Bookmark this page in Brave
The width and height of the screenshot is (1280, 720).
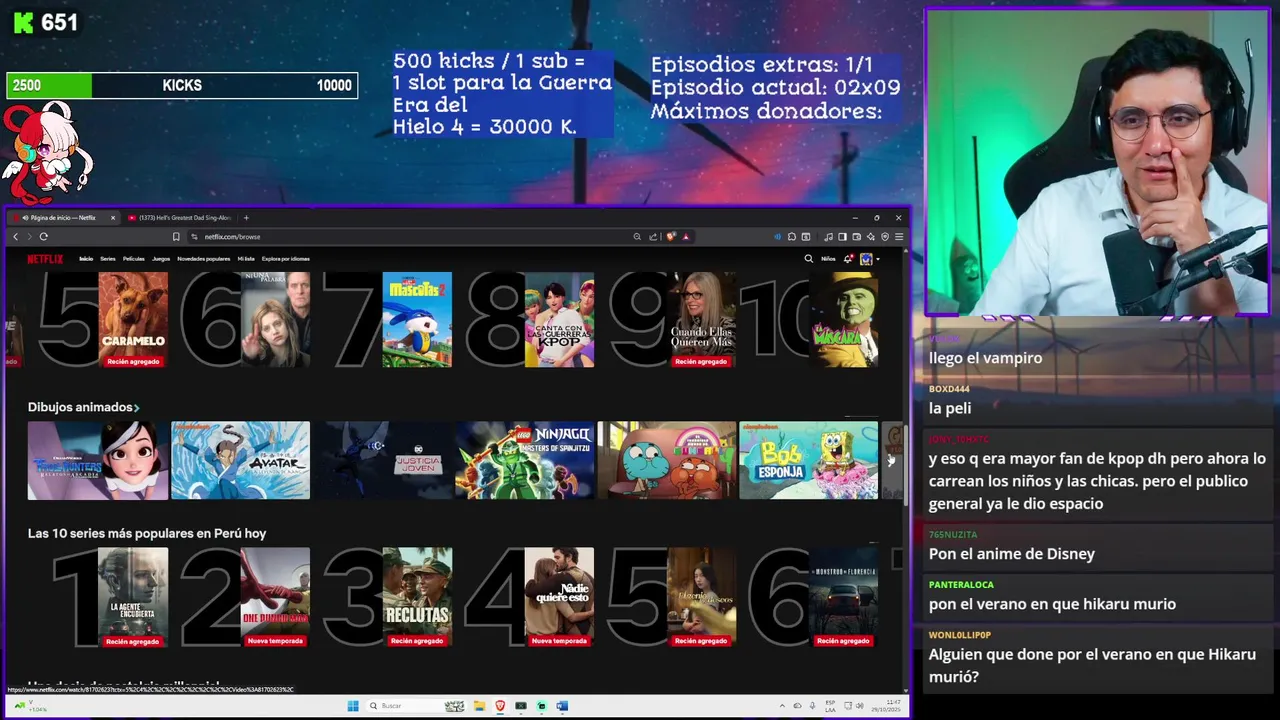(x=176, y=237)
